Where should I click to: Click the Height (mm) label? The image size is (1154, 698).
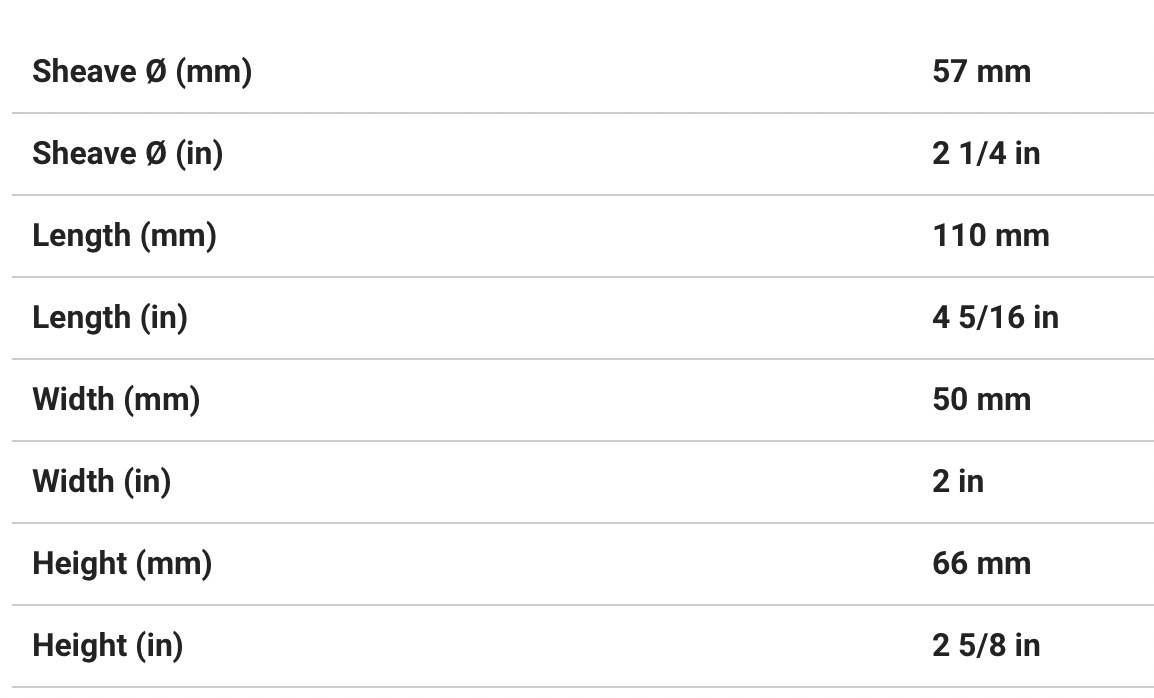[122, 564]
